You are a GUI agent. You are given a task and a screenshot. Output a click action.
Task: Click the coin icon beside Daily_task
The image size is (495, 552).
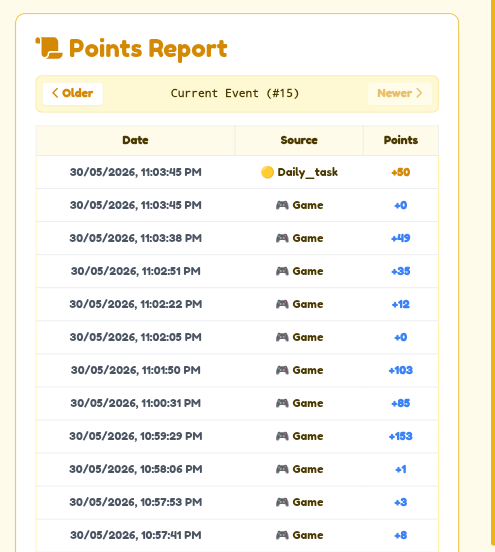pos(267,172)
